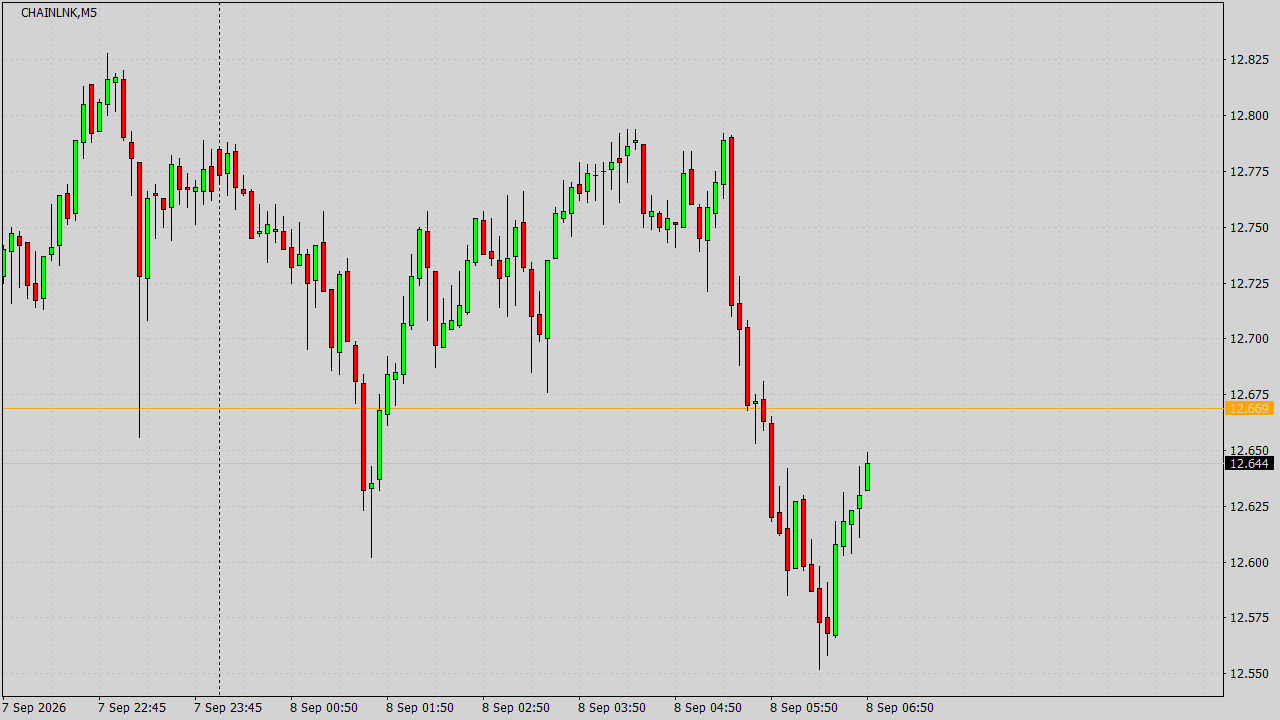Click the 8 Sep 04:50 time label
This screenshot has height=720, width=1280.
708,708
